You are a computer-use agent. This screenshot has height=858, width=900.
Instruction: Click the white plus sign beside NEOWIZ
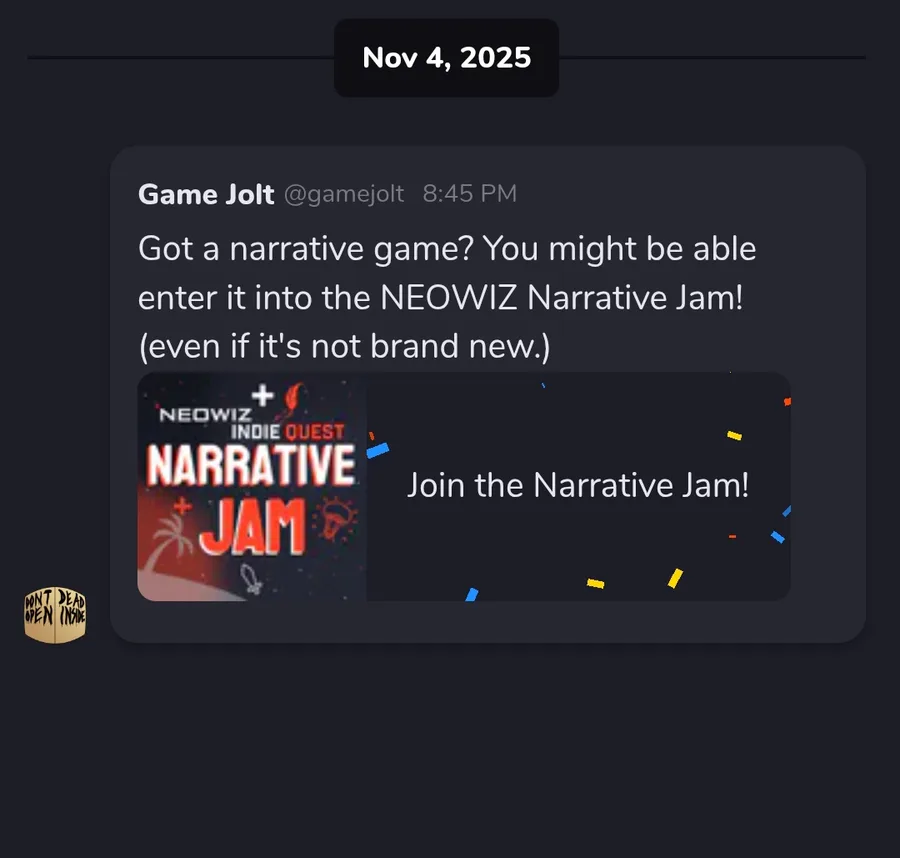[x=263, y=395]
